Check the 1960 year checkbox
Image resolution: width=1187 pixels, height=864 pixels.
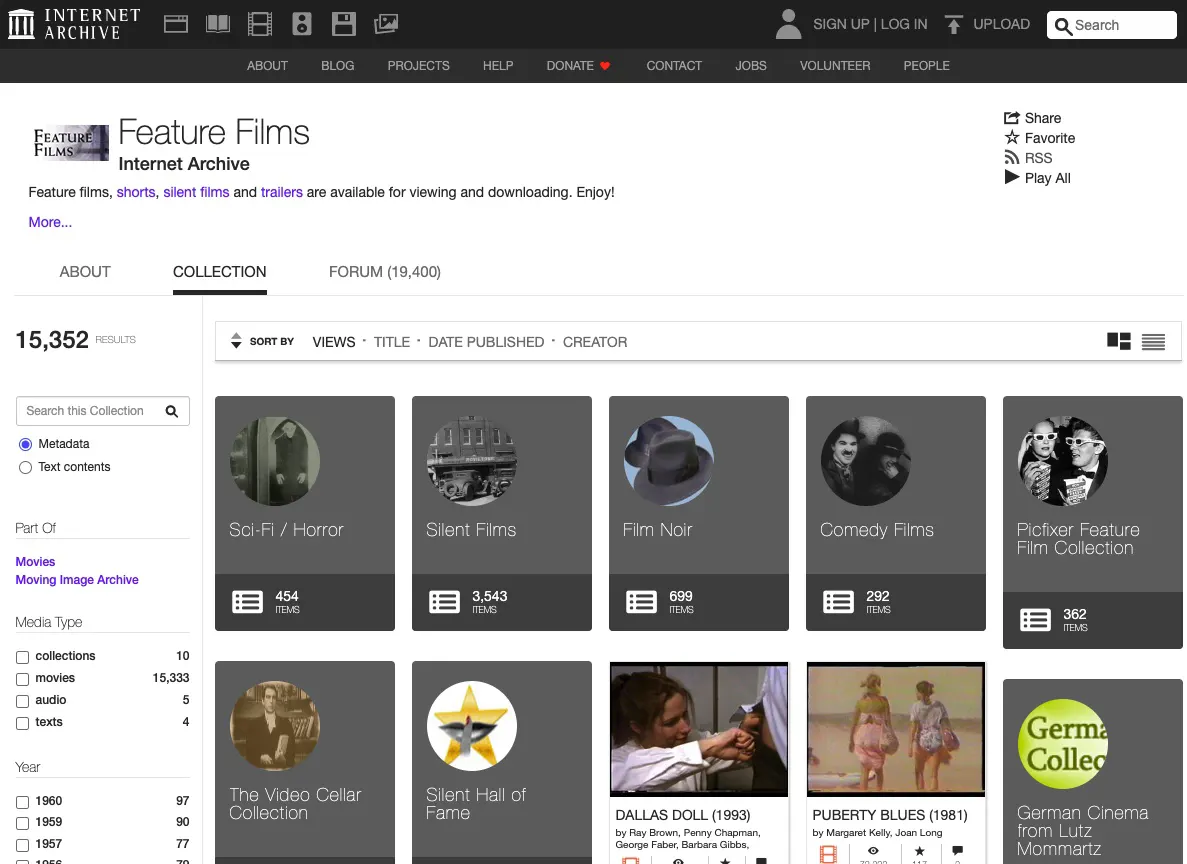23,802
